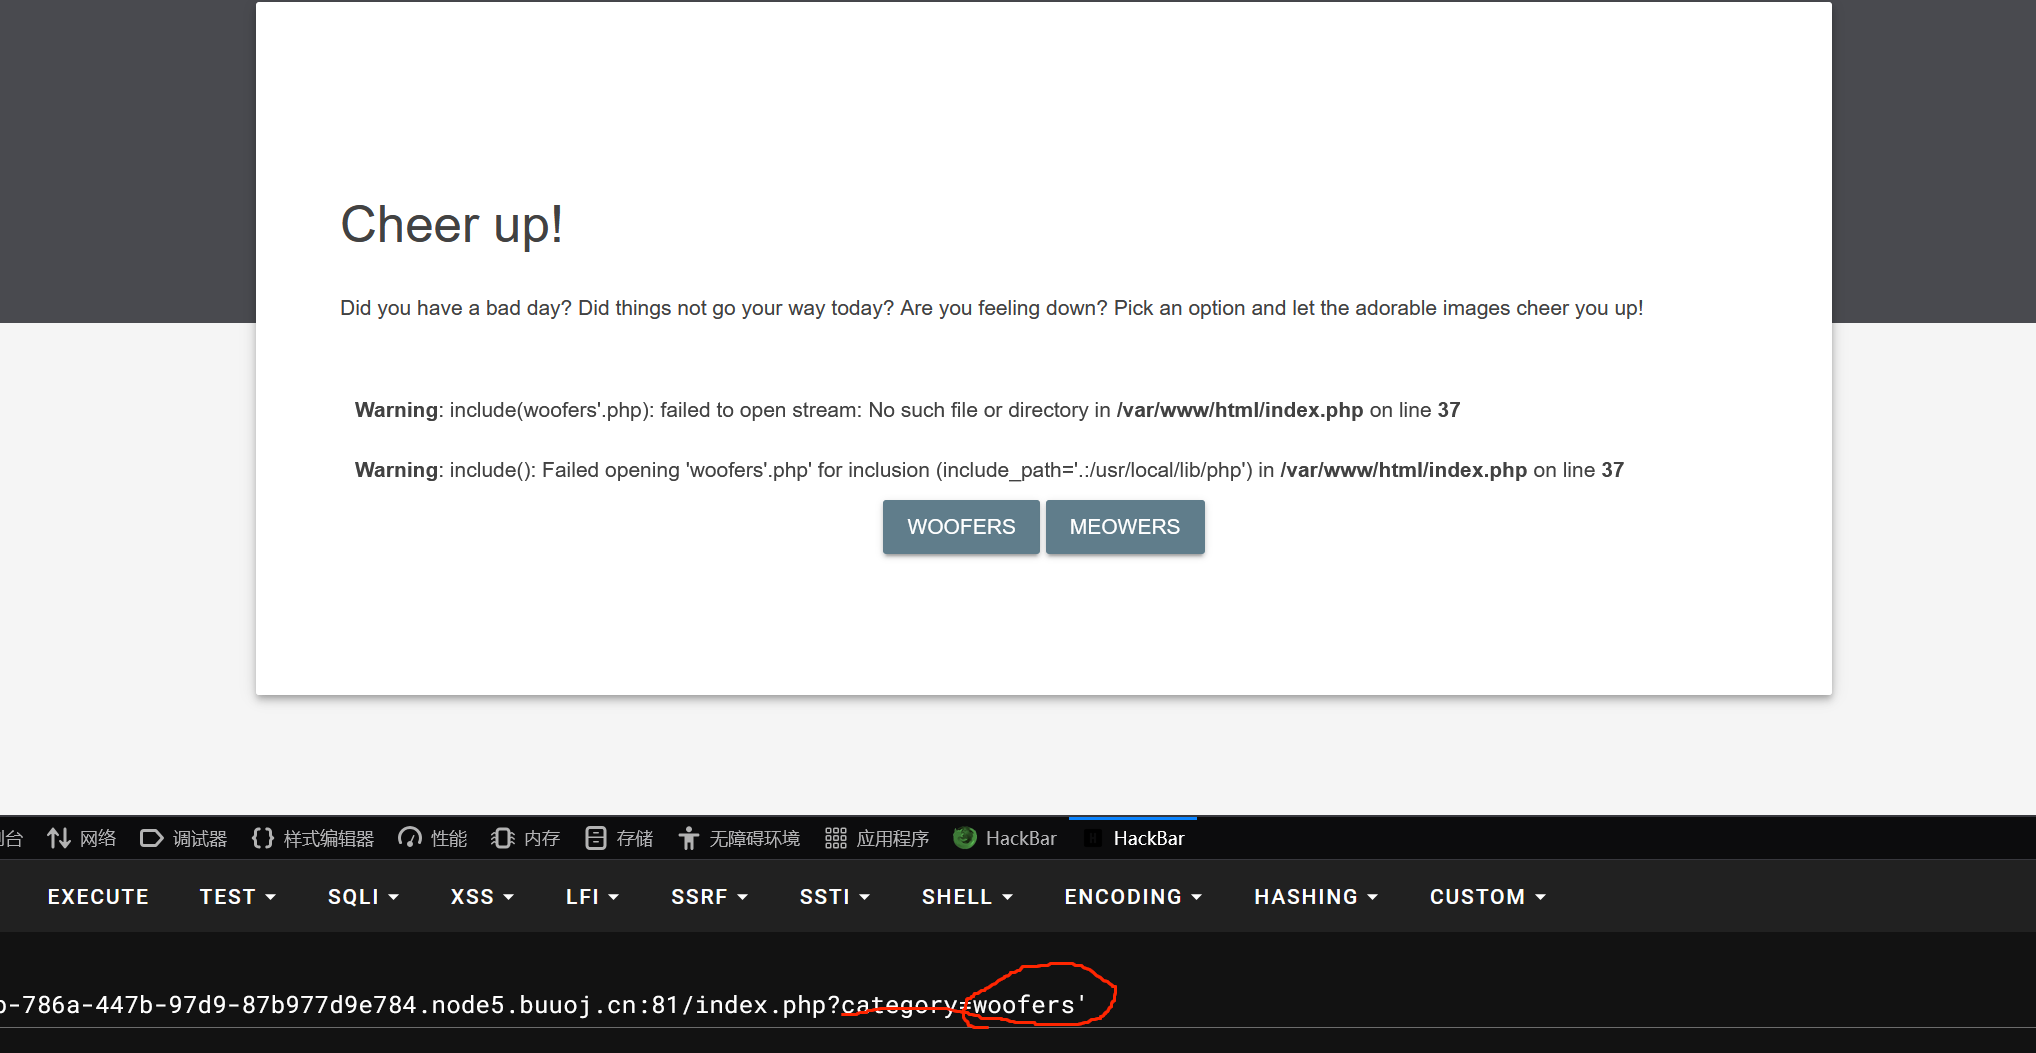
Task: Expand the ENCODING dropdown
Action: [1132, 897]
